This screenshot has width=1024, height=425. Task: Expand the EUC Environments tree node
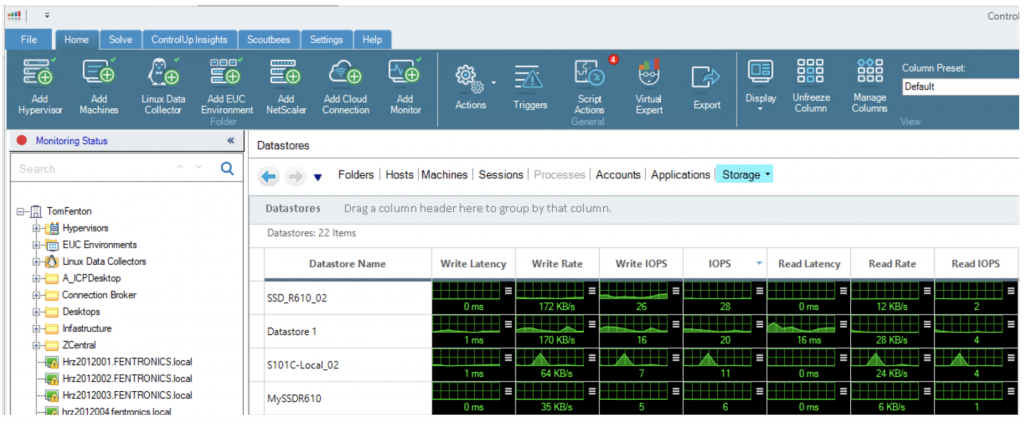pyautogui.click(x=38, y=244)
